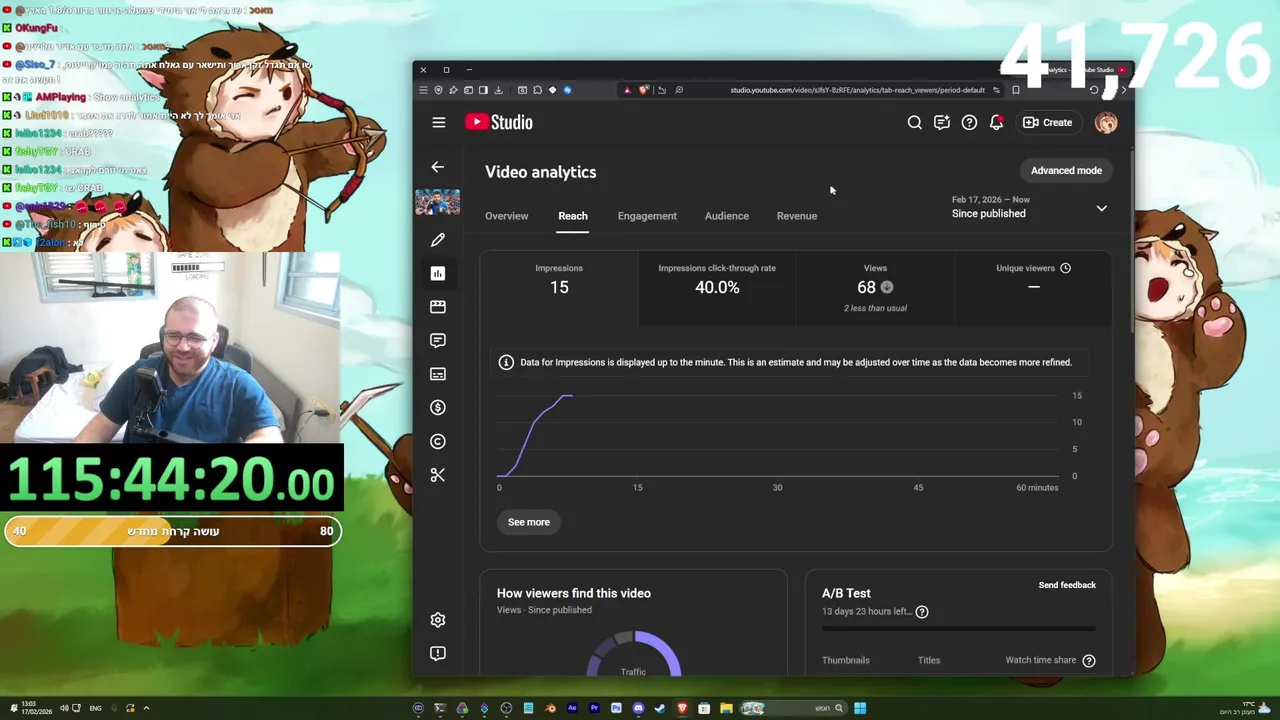
Task: Open the YouTube Studio hamburger menu
Action: [x=438, y=122]
